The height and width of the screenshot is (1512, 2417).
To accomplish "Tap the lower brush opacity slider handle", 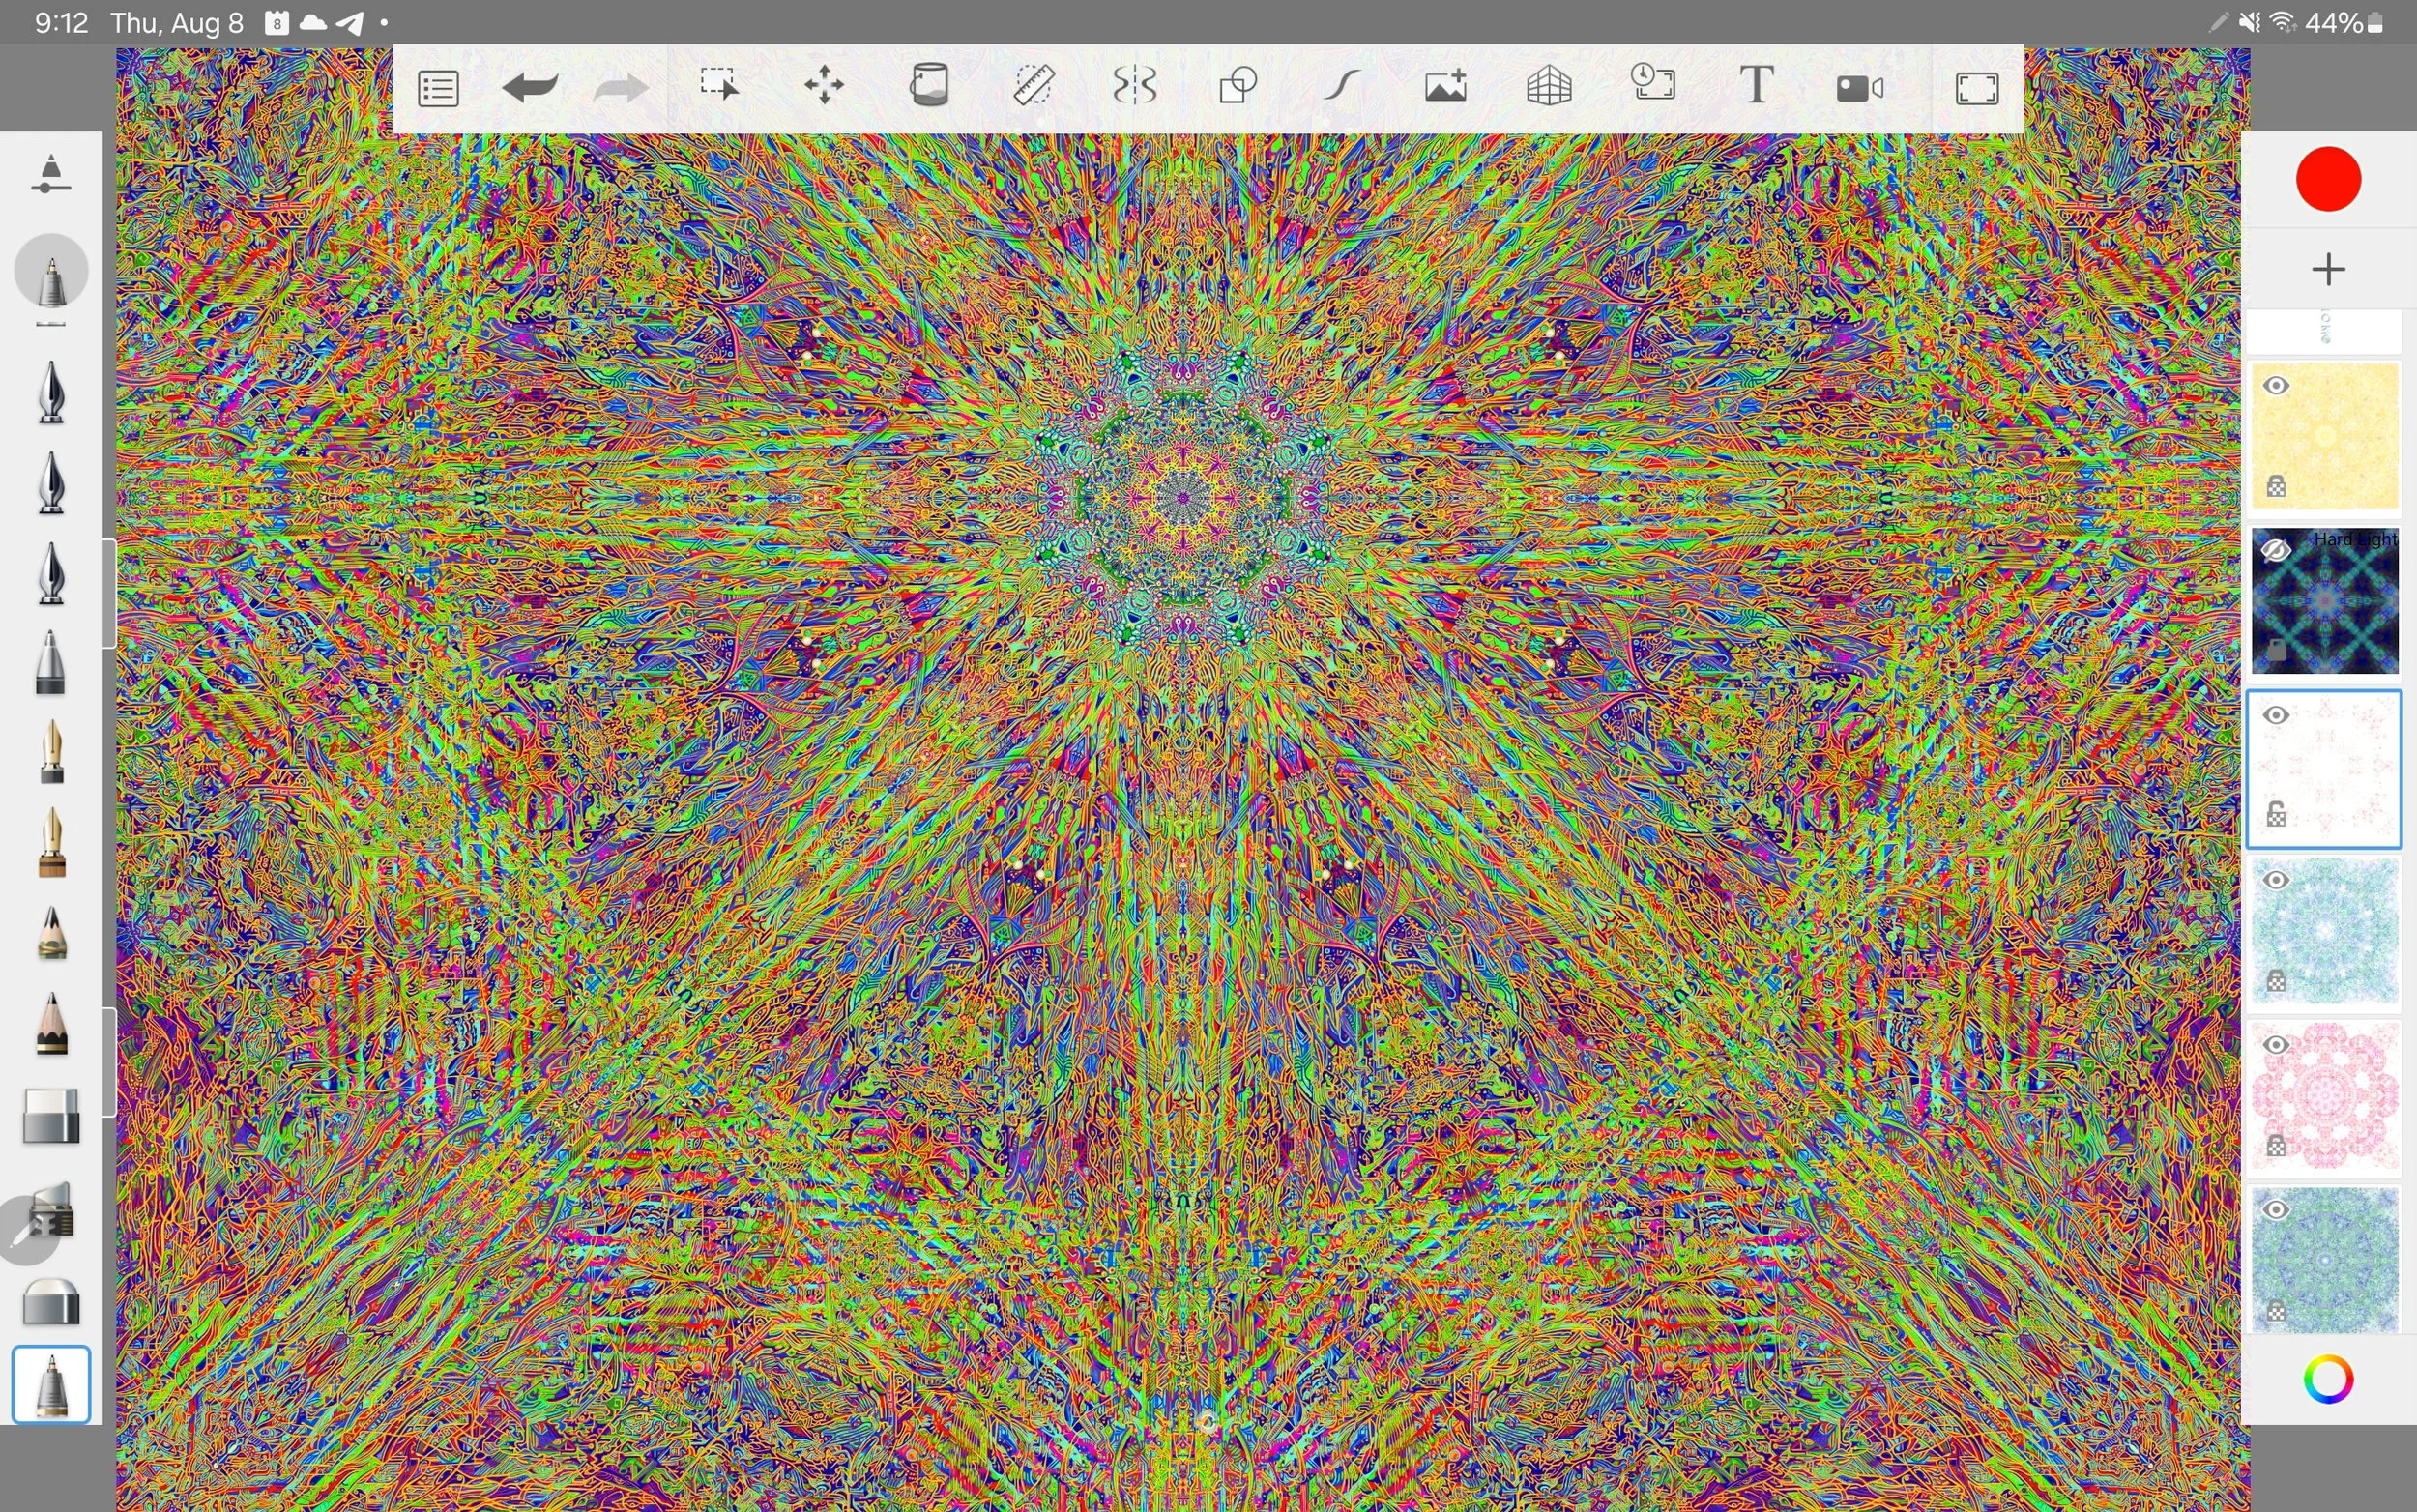I will 109,1062.
